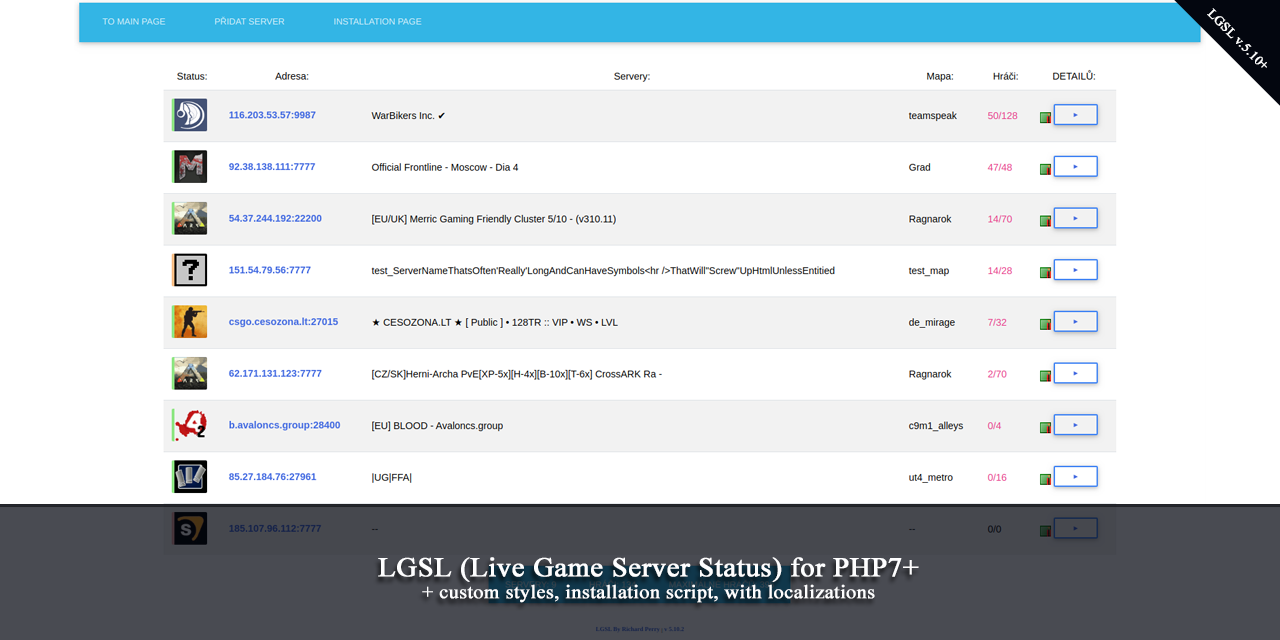Click the status flag icon in Merric Gaming row
1280x640 pixels.
pyautogui.click(x=1045, y=221)
